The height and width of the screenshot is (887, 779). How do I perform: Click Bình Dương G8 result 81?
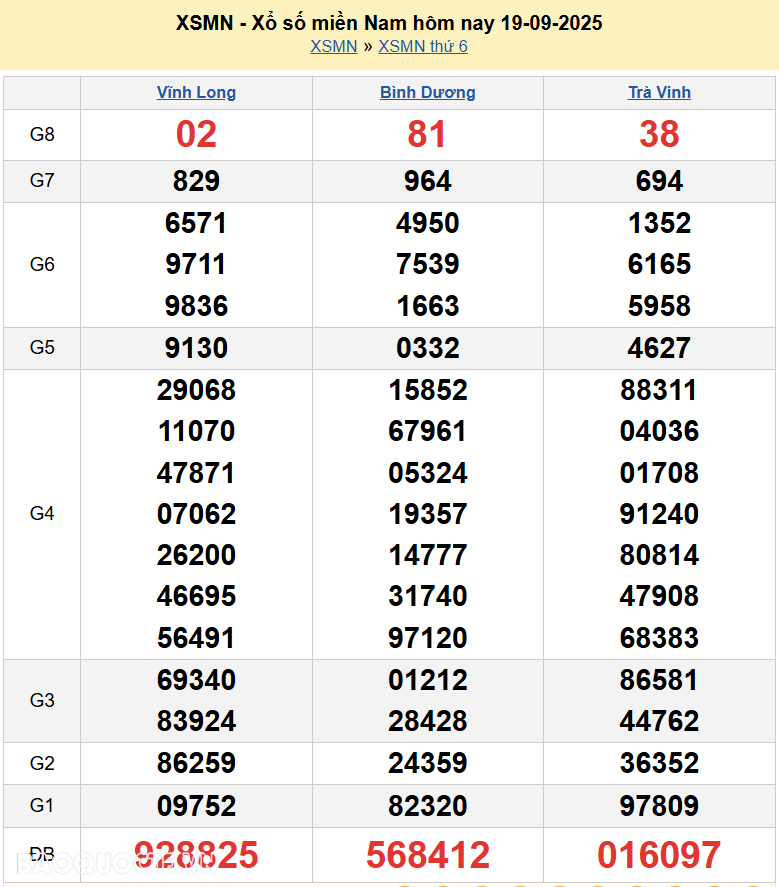tap(427, 135)
